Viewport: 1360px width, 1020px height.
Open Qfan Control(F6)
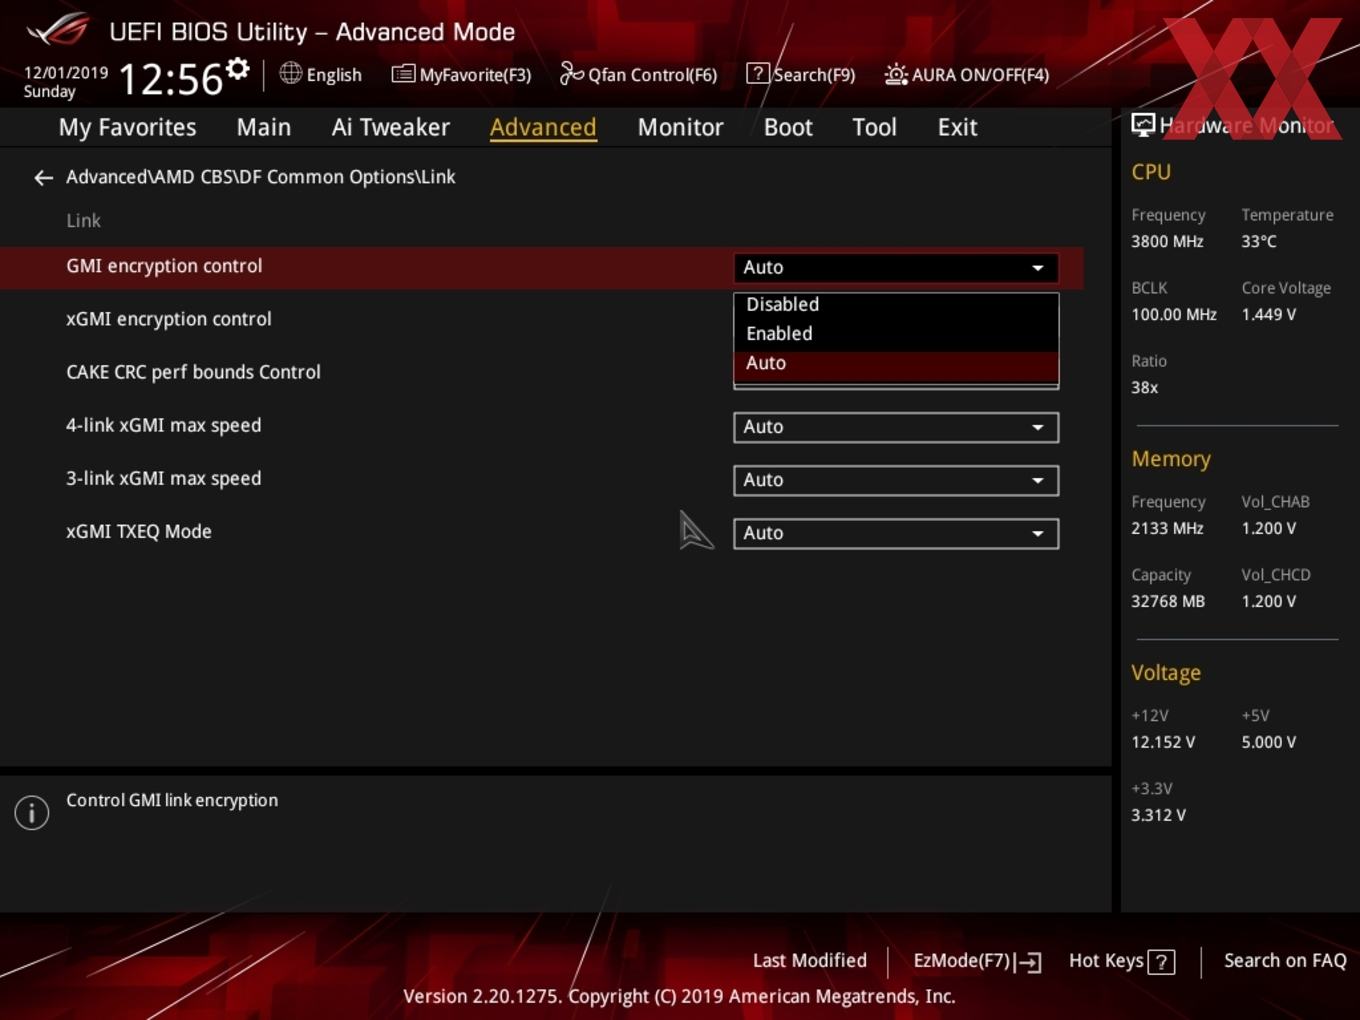click(639, 75)
